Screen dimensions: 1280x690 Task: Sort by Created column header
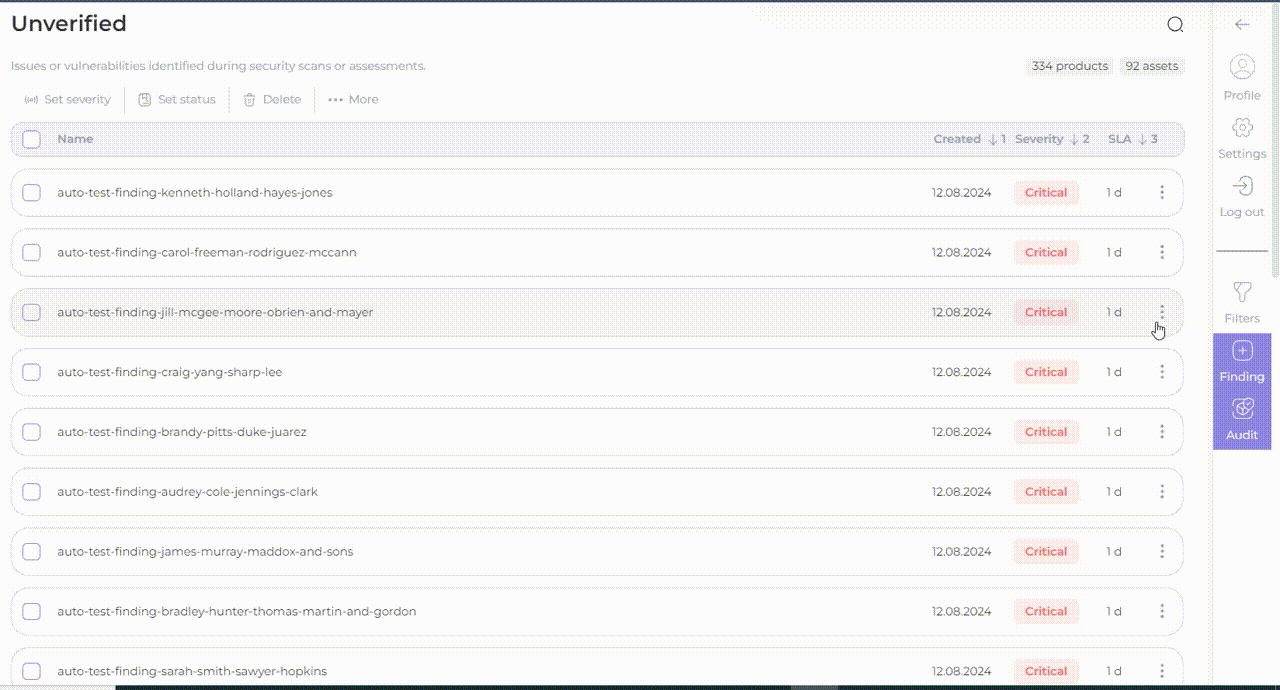(957, 139)
